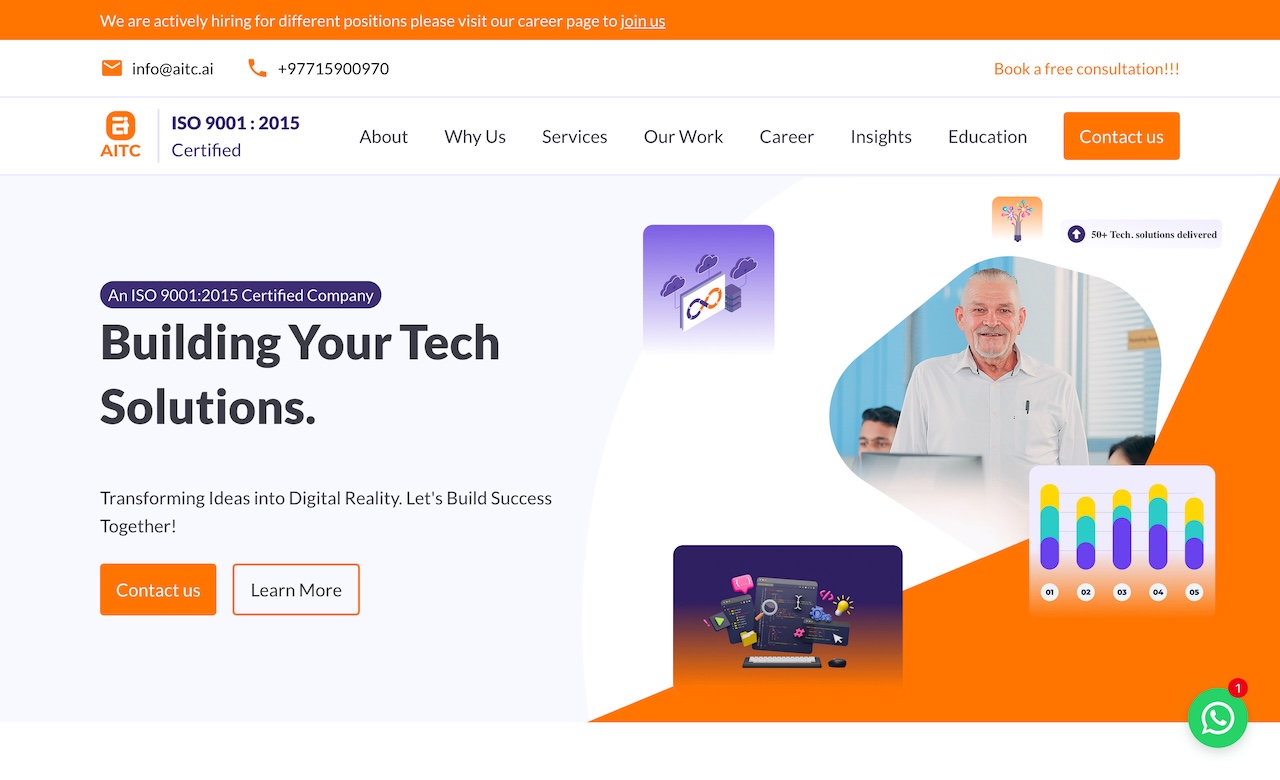Image resolution: width=1280 pixels, height=780 pixels.
Task: Open the Why Us menu item
Action: (x=475, y=136)
